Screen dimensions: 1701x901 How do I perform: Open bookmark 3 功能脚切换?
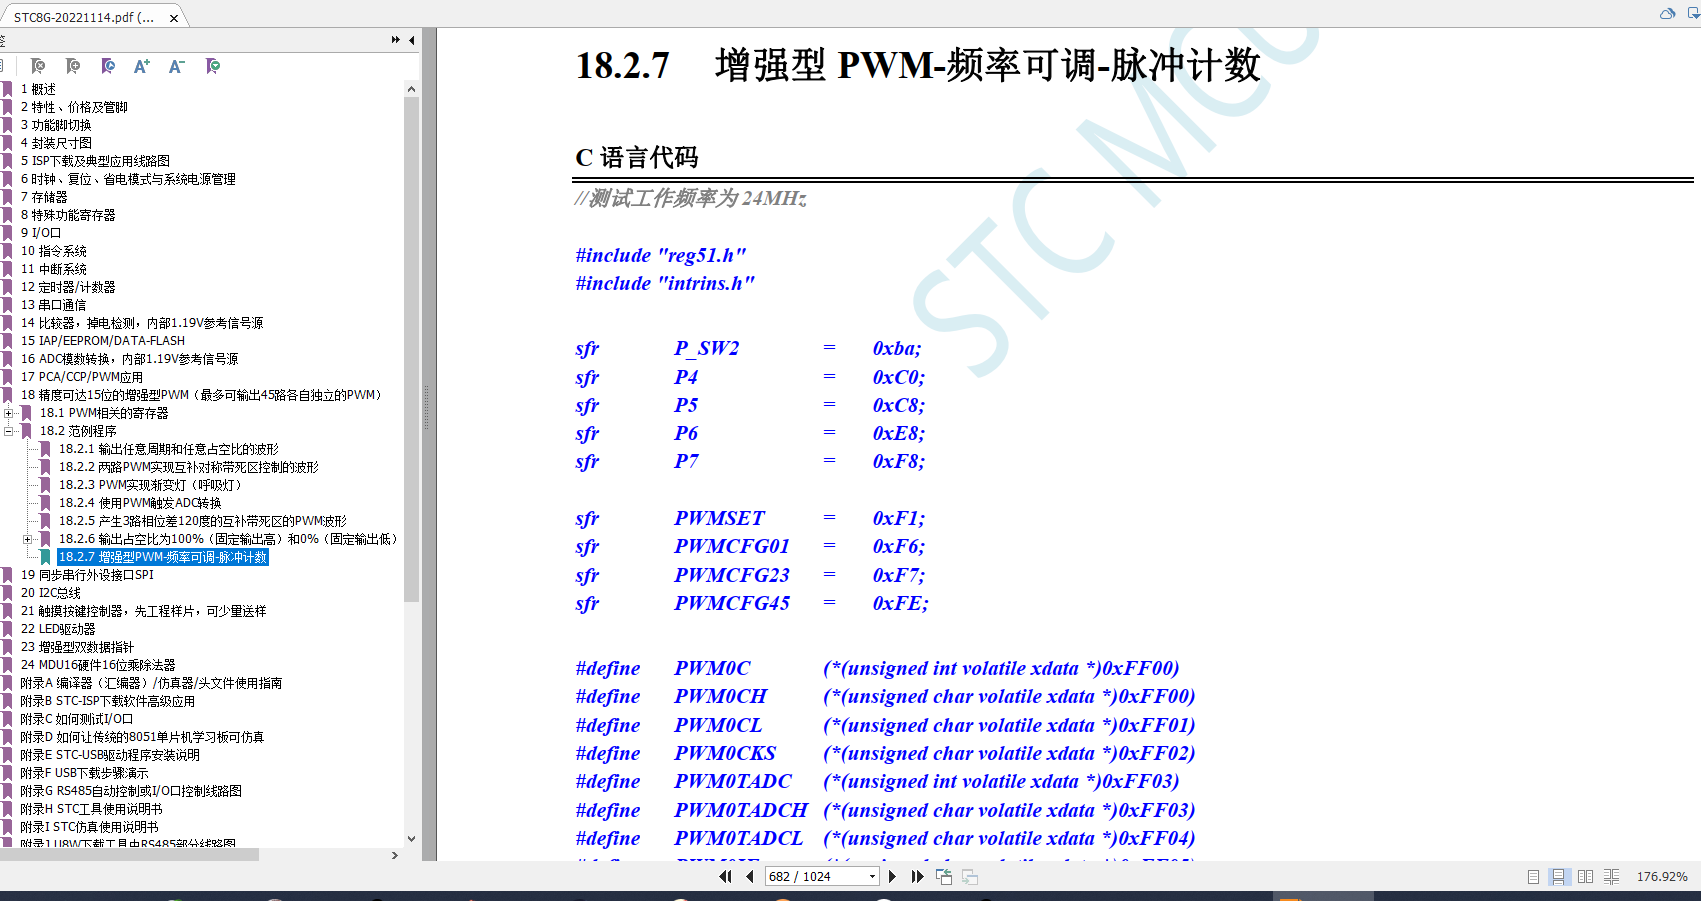56,125
